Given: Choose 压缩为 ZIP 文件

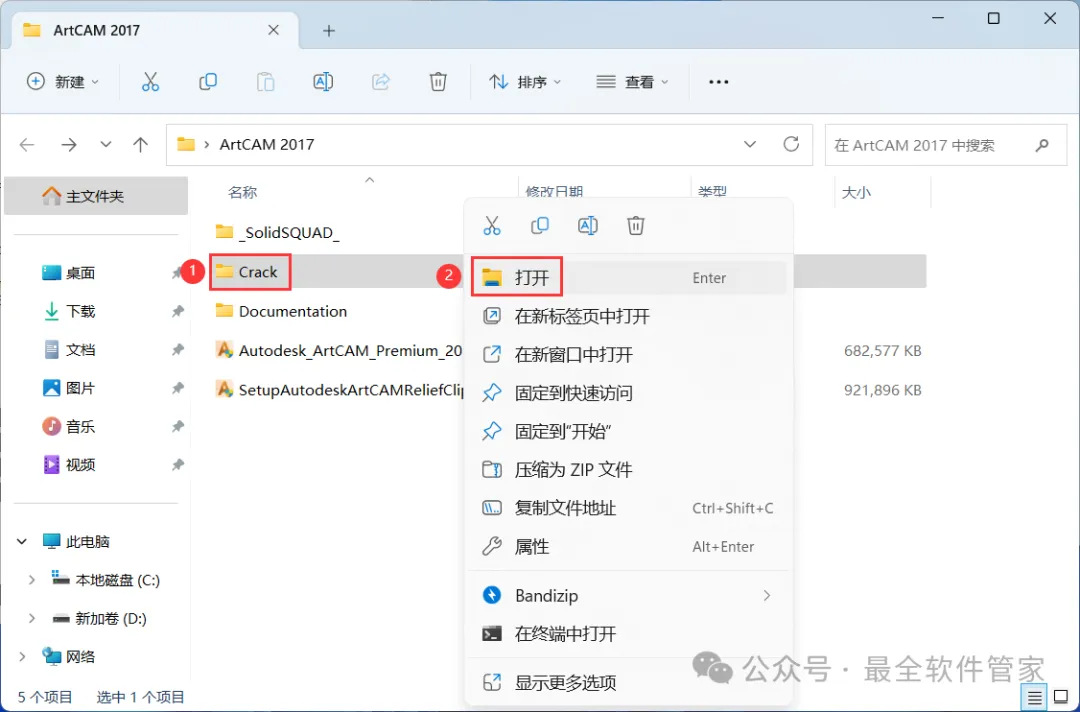Looking at the screenshot, I should pos(629,470).
